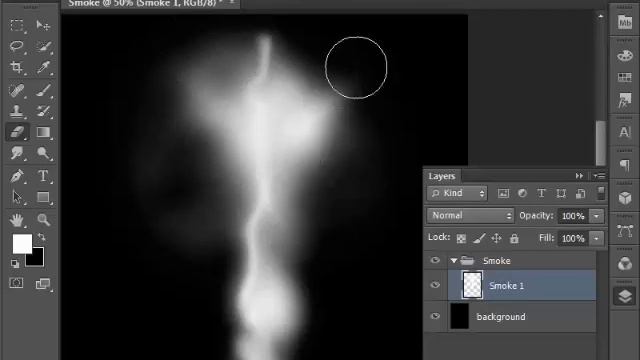Select the Crop tool
The image size is (640, 360).
point(17,67)
